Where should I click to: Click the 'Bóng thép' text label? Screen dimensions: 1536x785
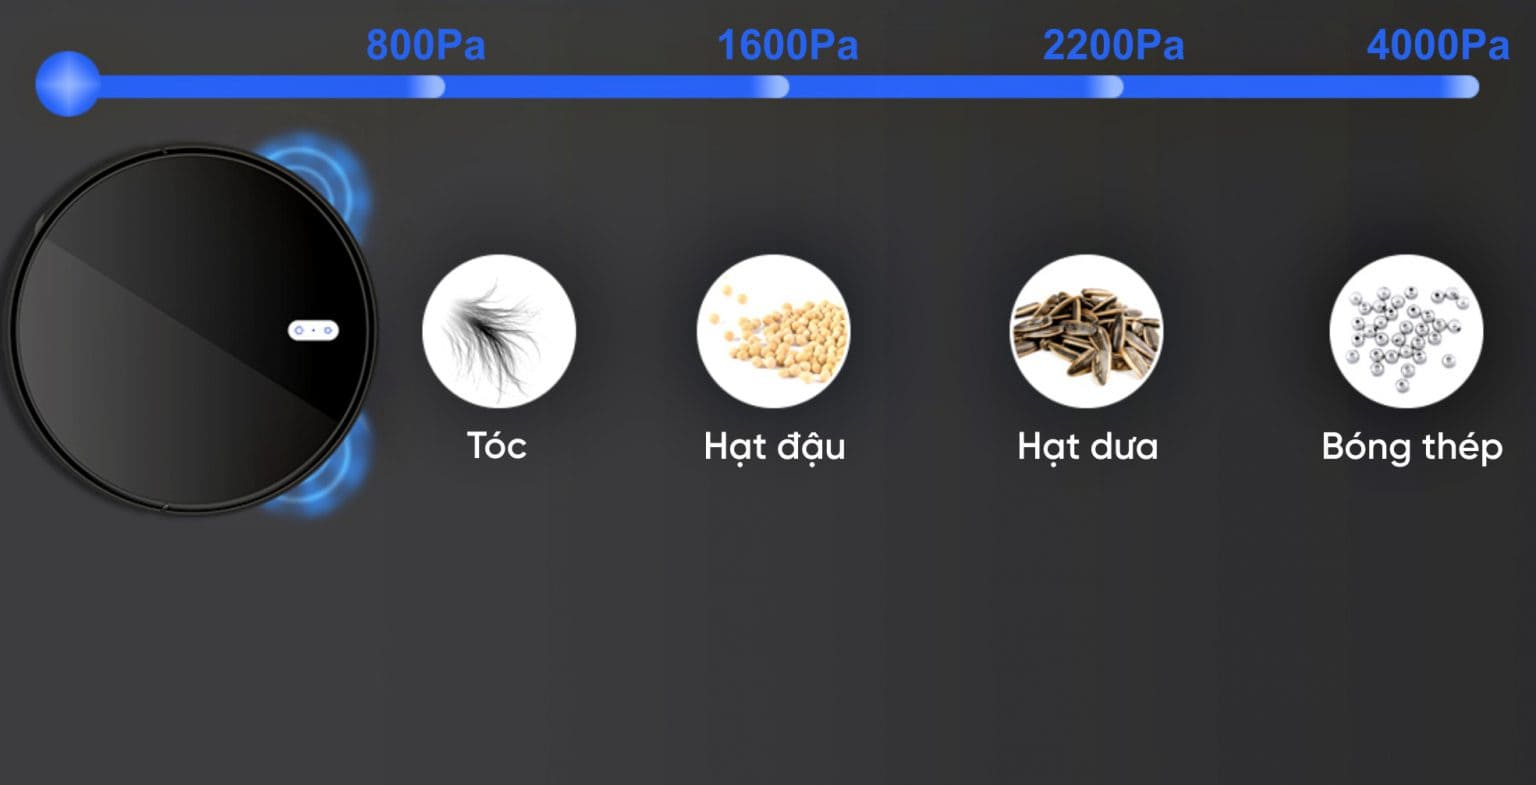1412,447
